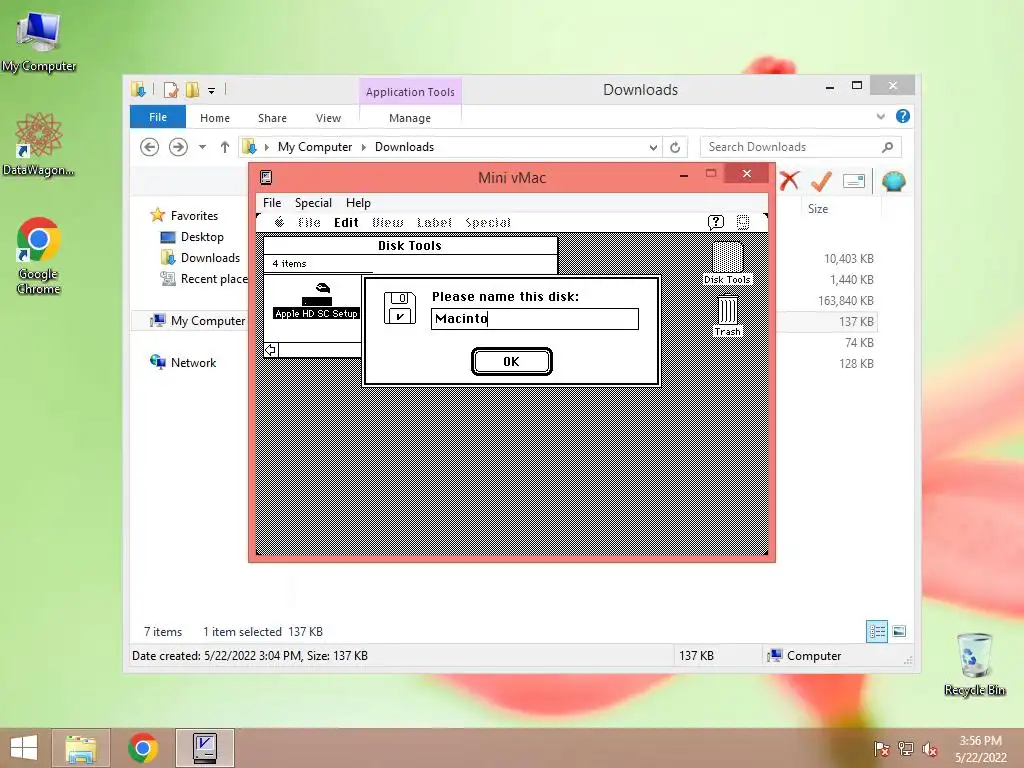The width and height of the screenshot is (1024, 768).
Task: Click New folder icon in Quick Access Toolbar
Action: (192, 90)
